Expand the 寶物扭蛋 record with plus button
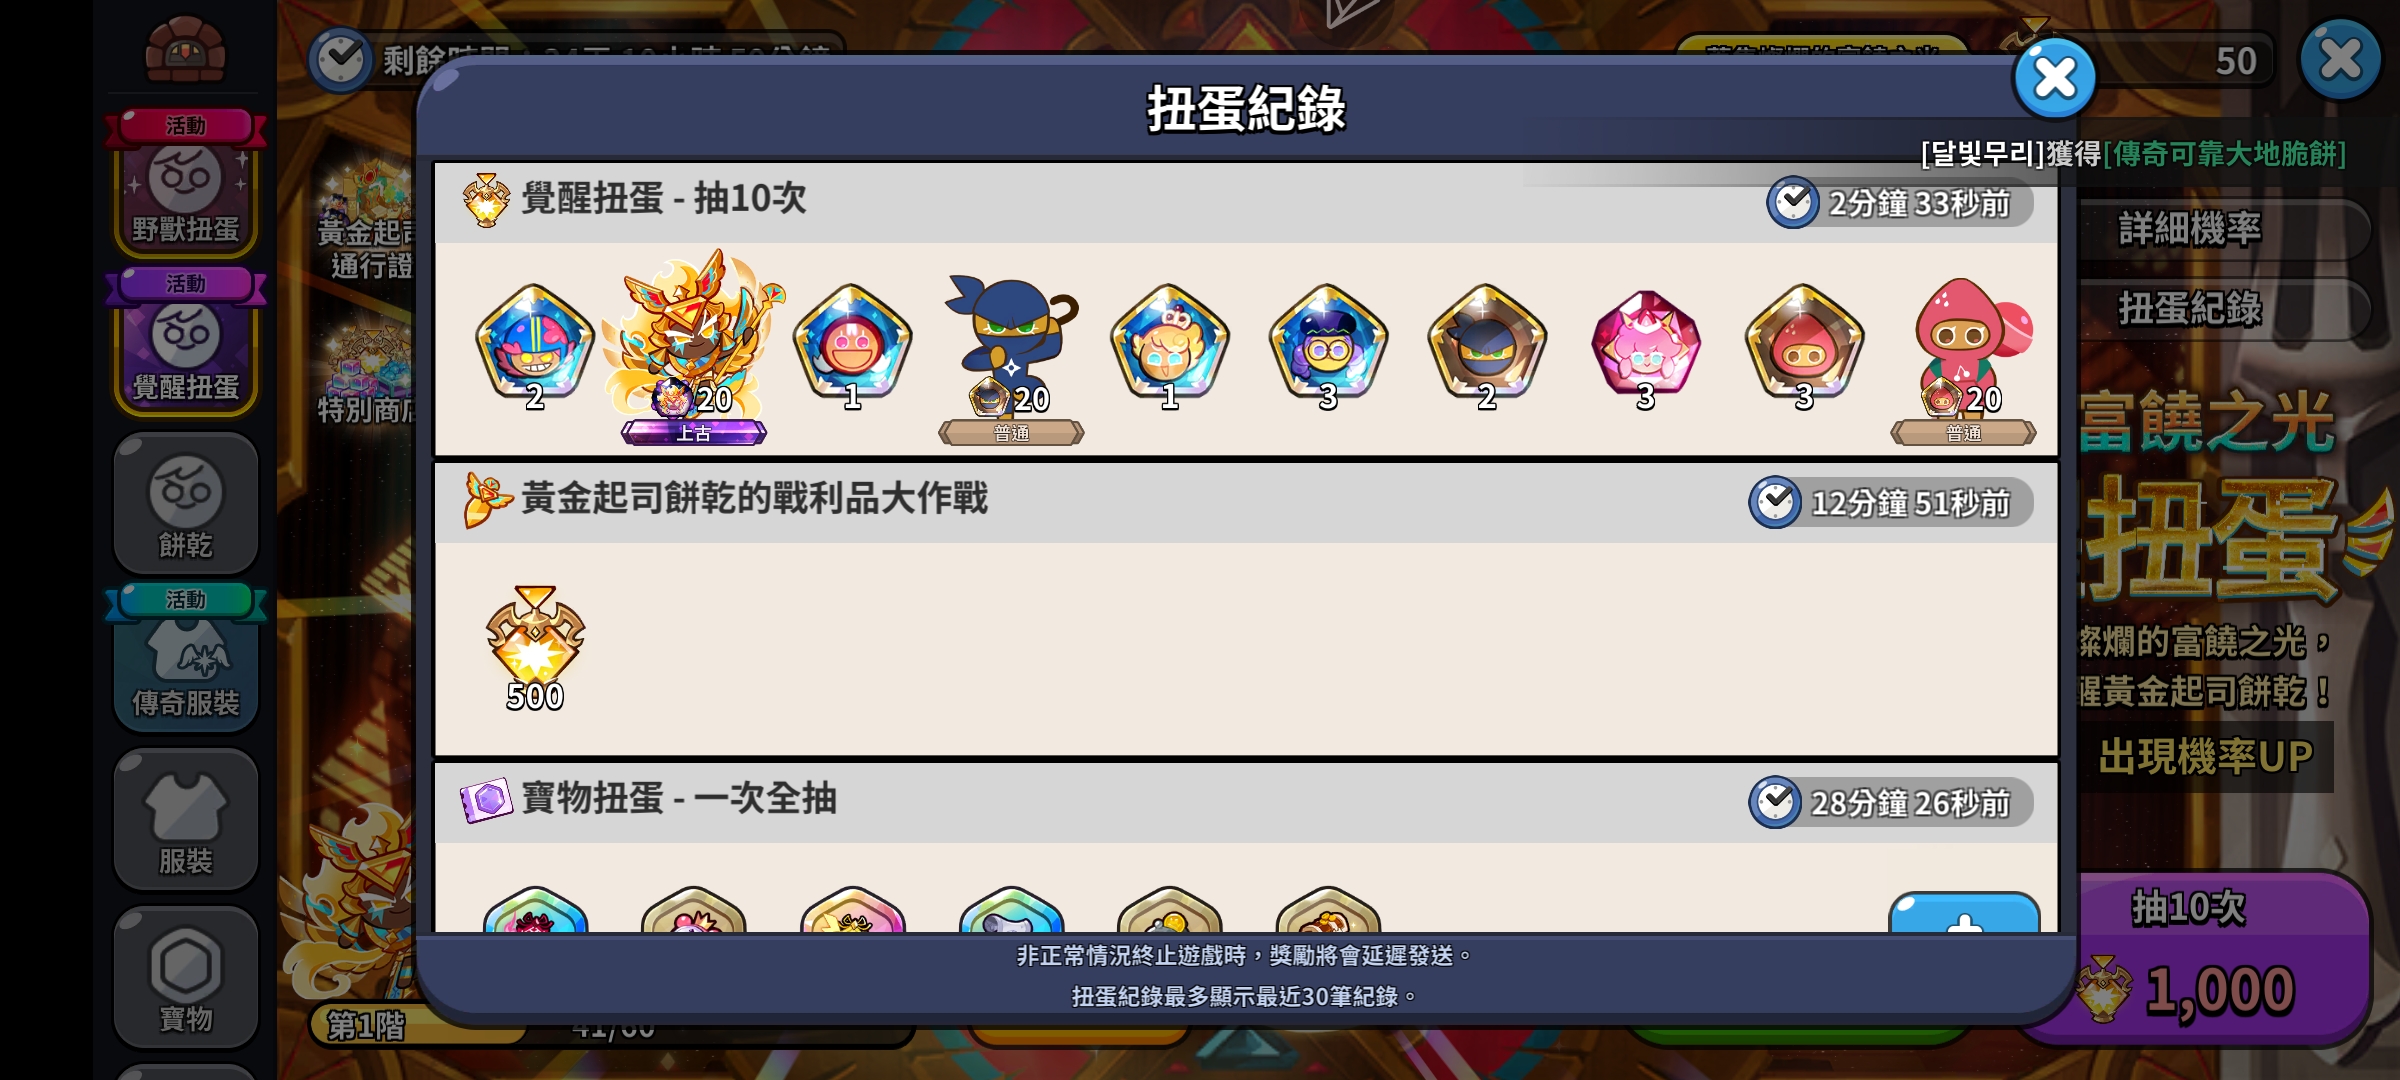2400x1080 pixels. (1964, 912)
